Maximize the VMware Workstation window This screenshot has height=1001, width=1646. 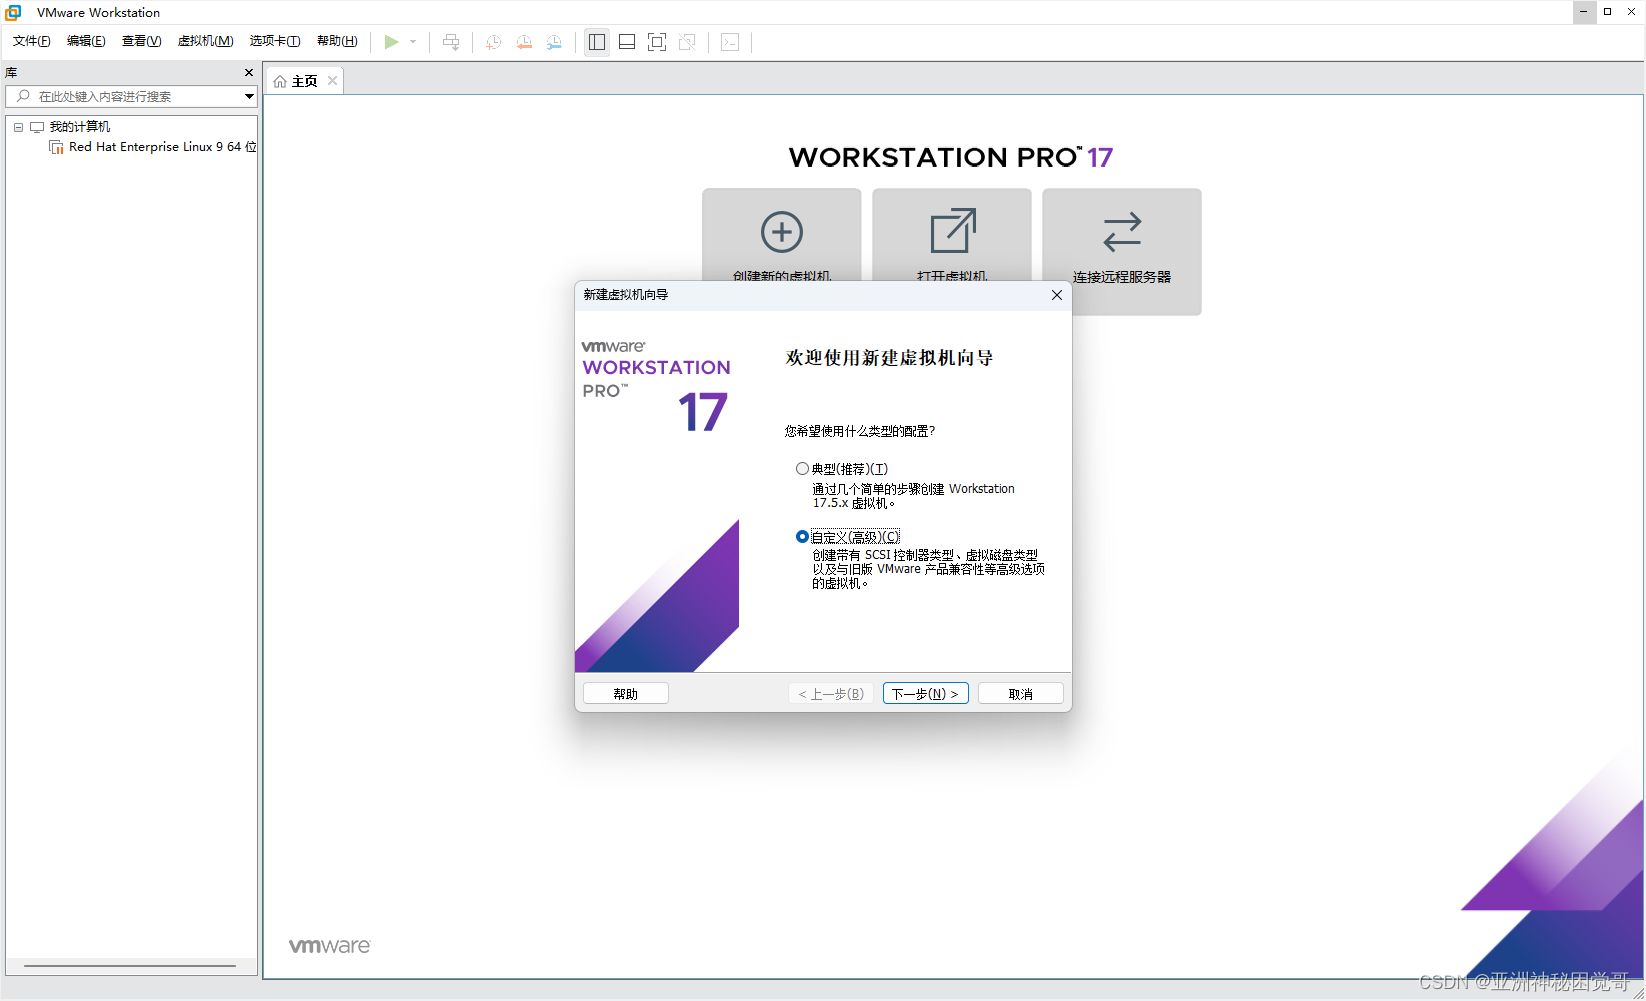pyautogui.click(x=1607, y=12)
